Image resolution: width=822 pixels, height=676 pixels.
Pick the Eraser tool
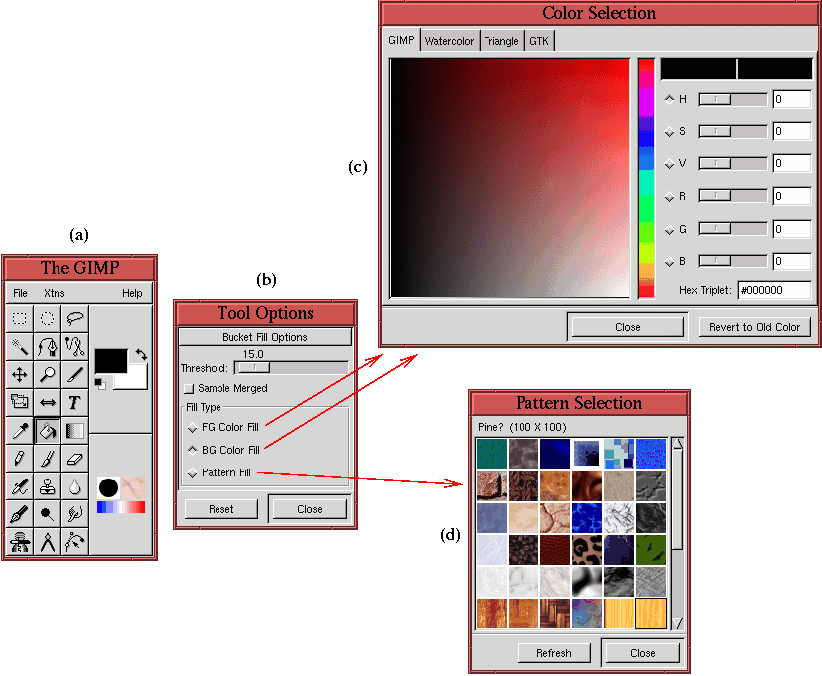[75, 459]
